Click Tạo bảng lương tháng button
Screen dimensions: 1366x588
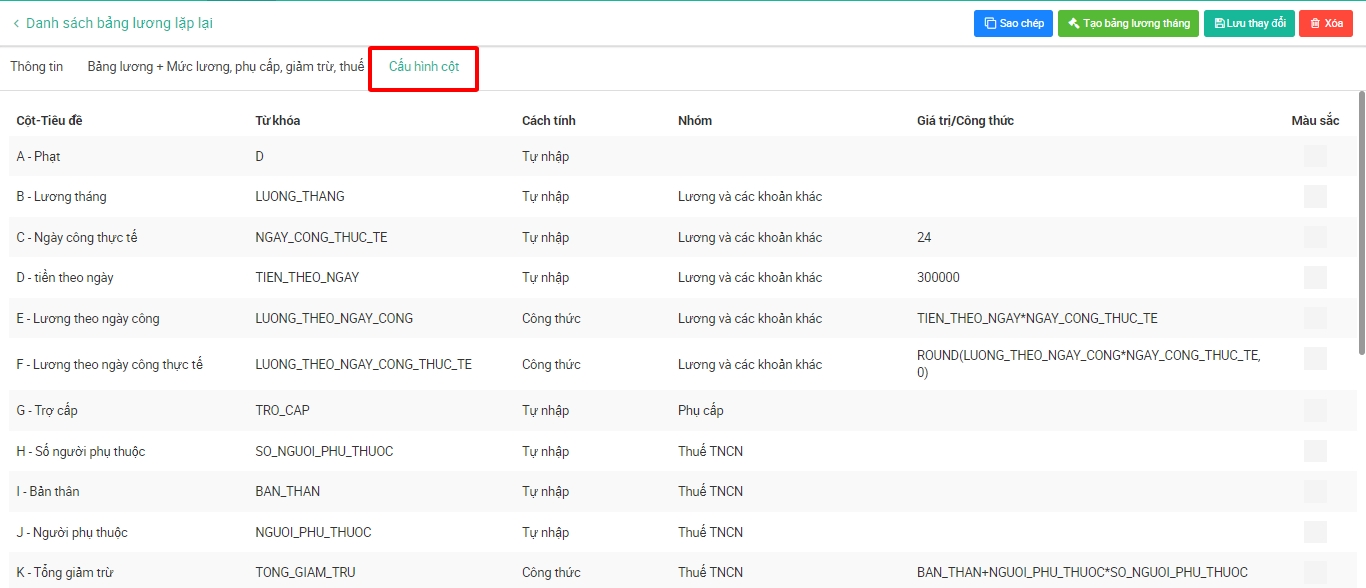[x=1127, y=23]
